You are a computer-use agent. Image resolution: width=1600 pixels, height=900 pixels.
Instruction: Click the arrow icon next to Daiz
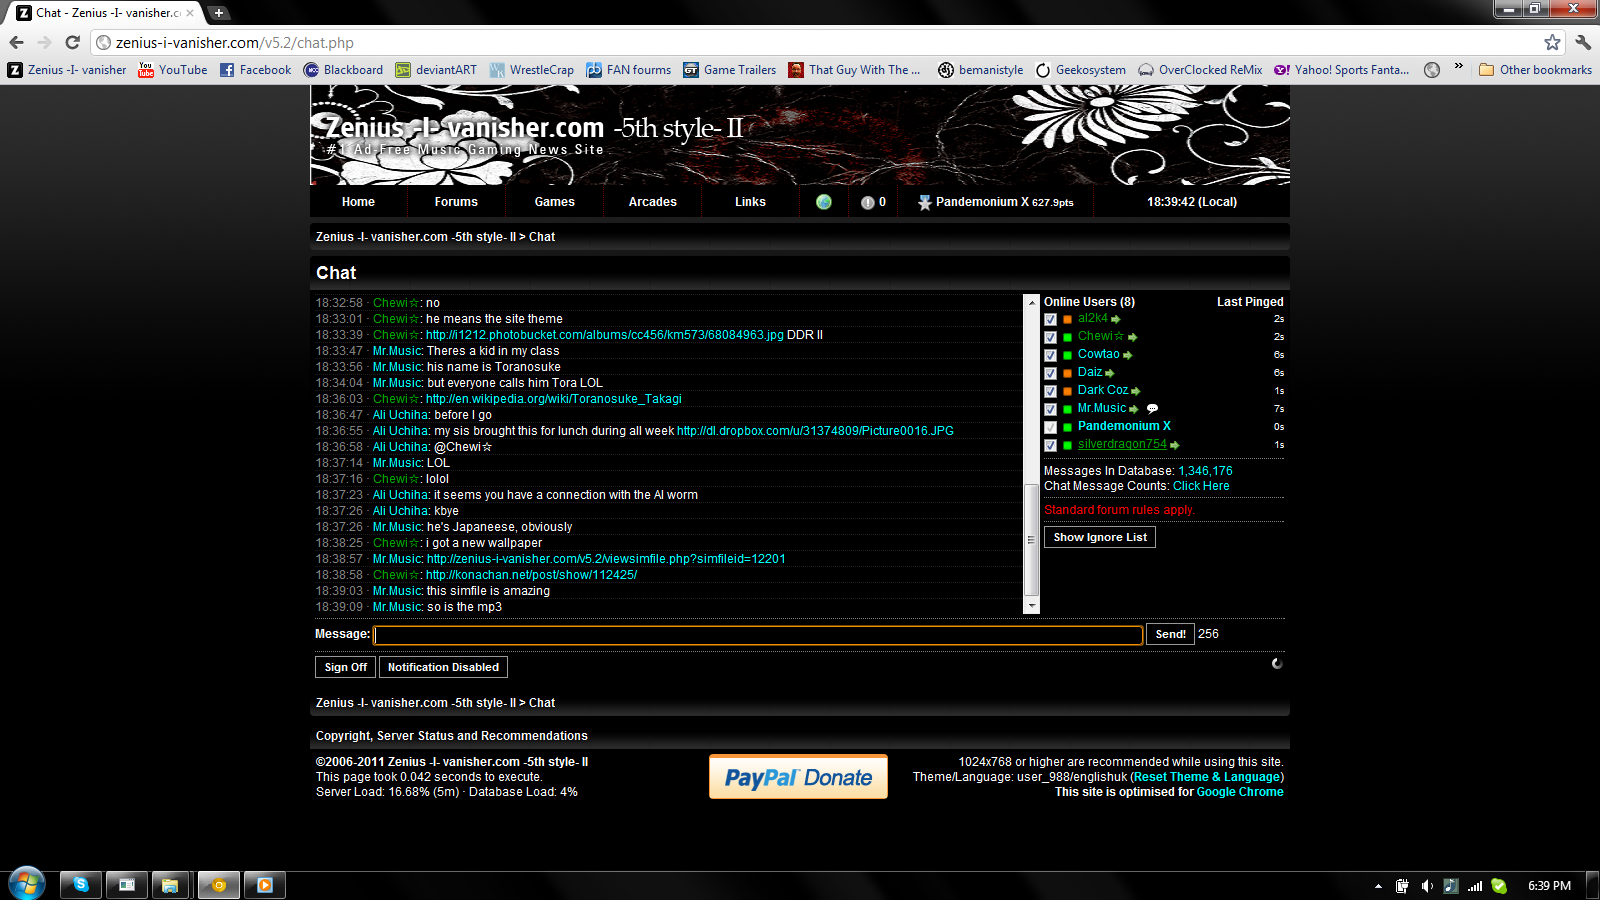pyautogui.click(x=1110, y=373)
